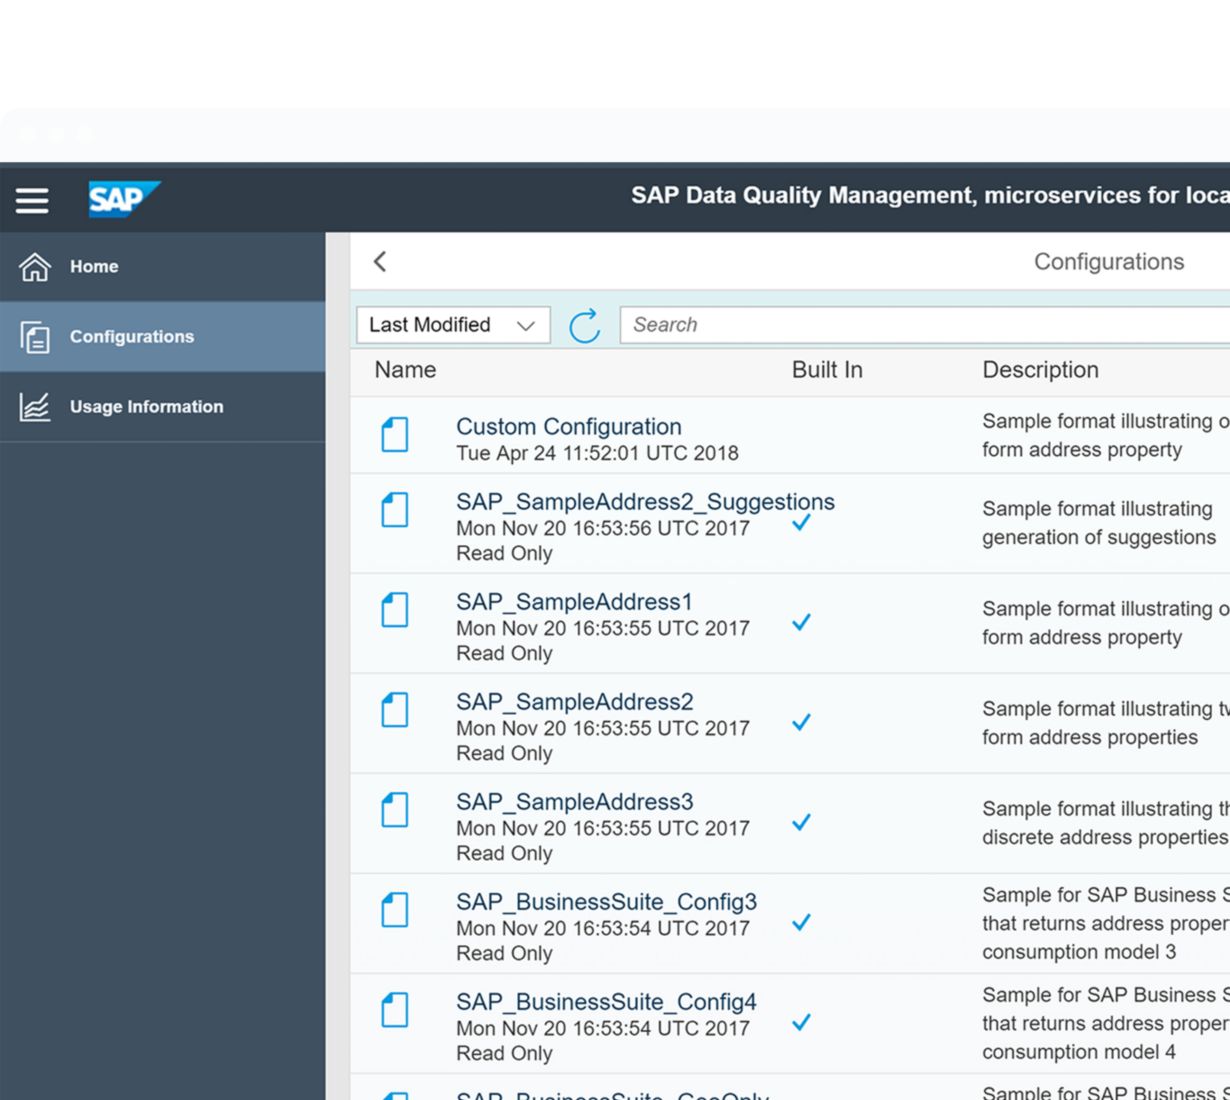Click Built In checkmark for SAP_SampleAddress3

pos(801,822)
